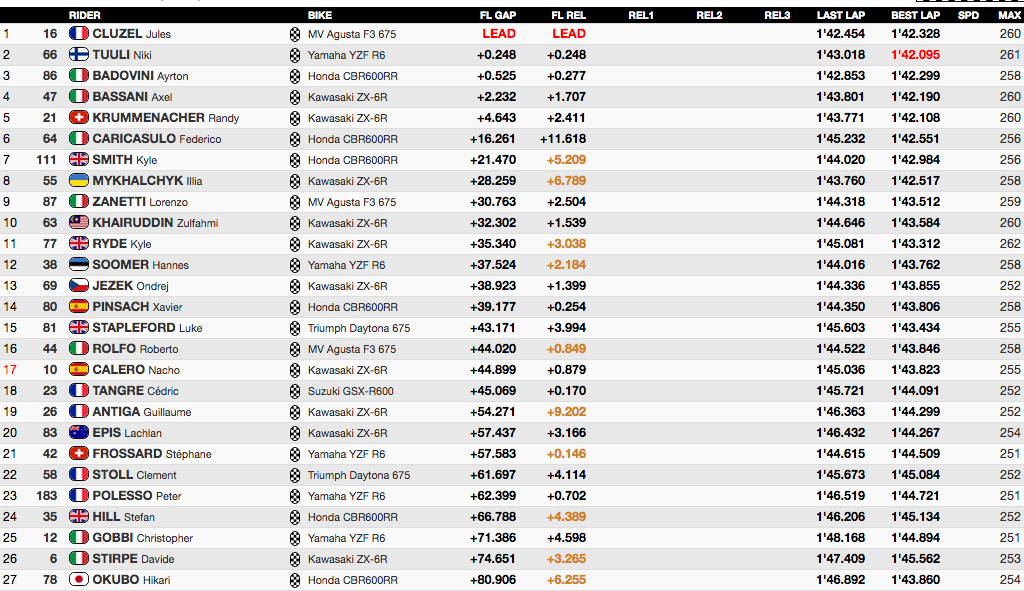Click rider number 111
Screen dimensions: 1024x591
point(46,159)
